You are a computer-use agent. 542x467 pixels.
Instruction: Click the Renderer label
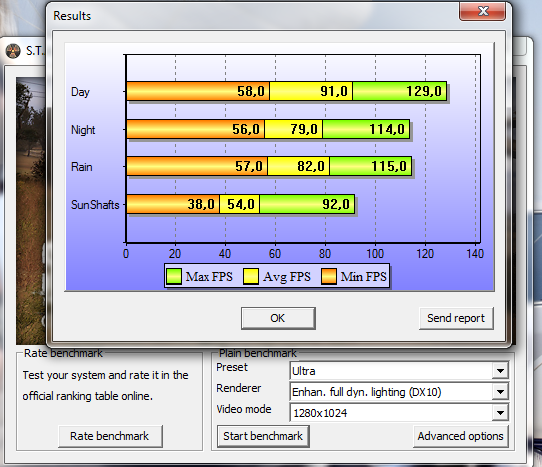(239, 388)
